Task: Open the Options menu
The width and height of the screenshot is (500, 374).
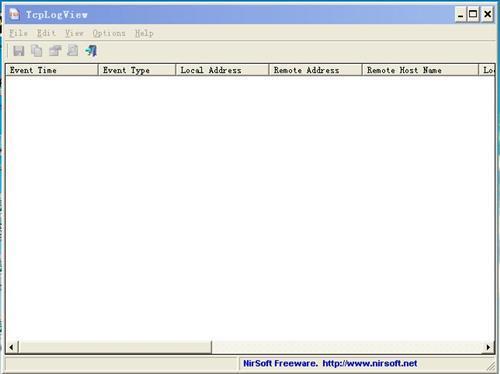Action: [x=109, y=33]
